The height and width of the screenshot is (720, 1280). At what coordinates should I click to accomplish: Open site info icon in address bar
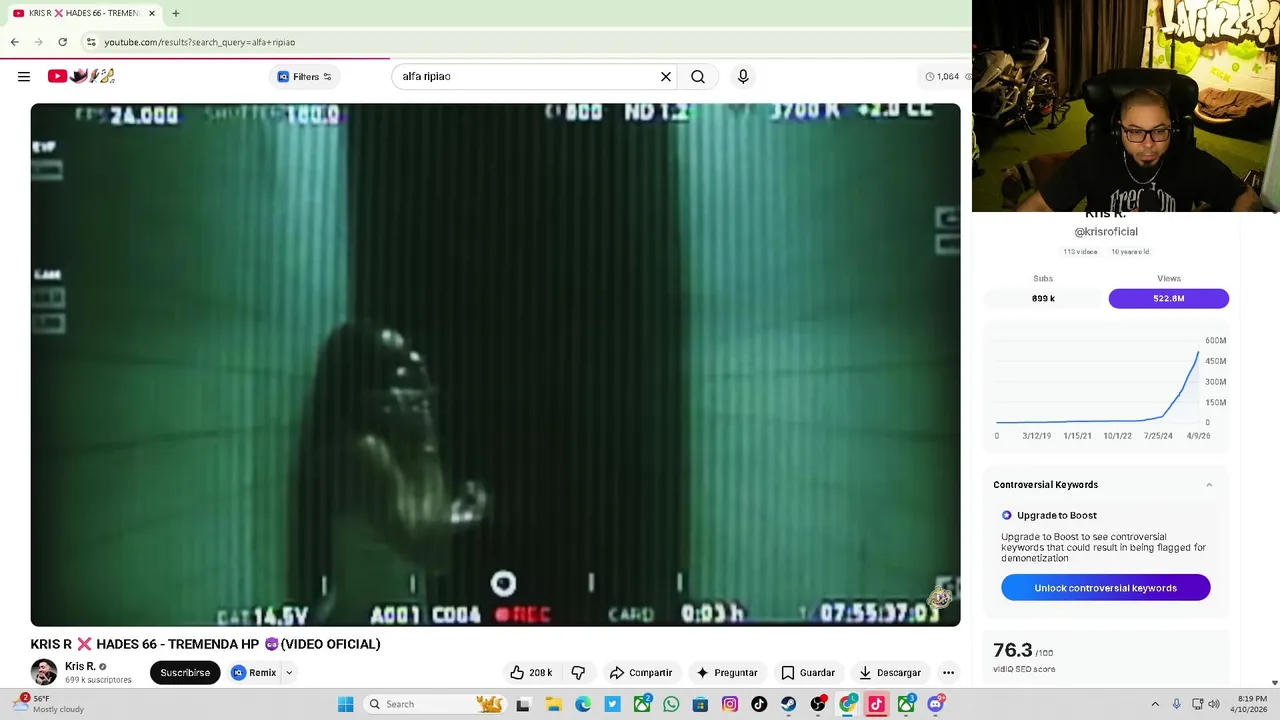coord(91,42)
